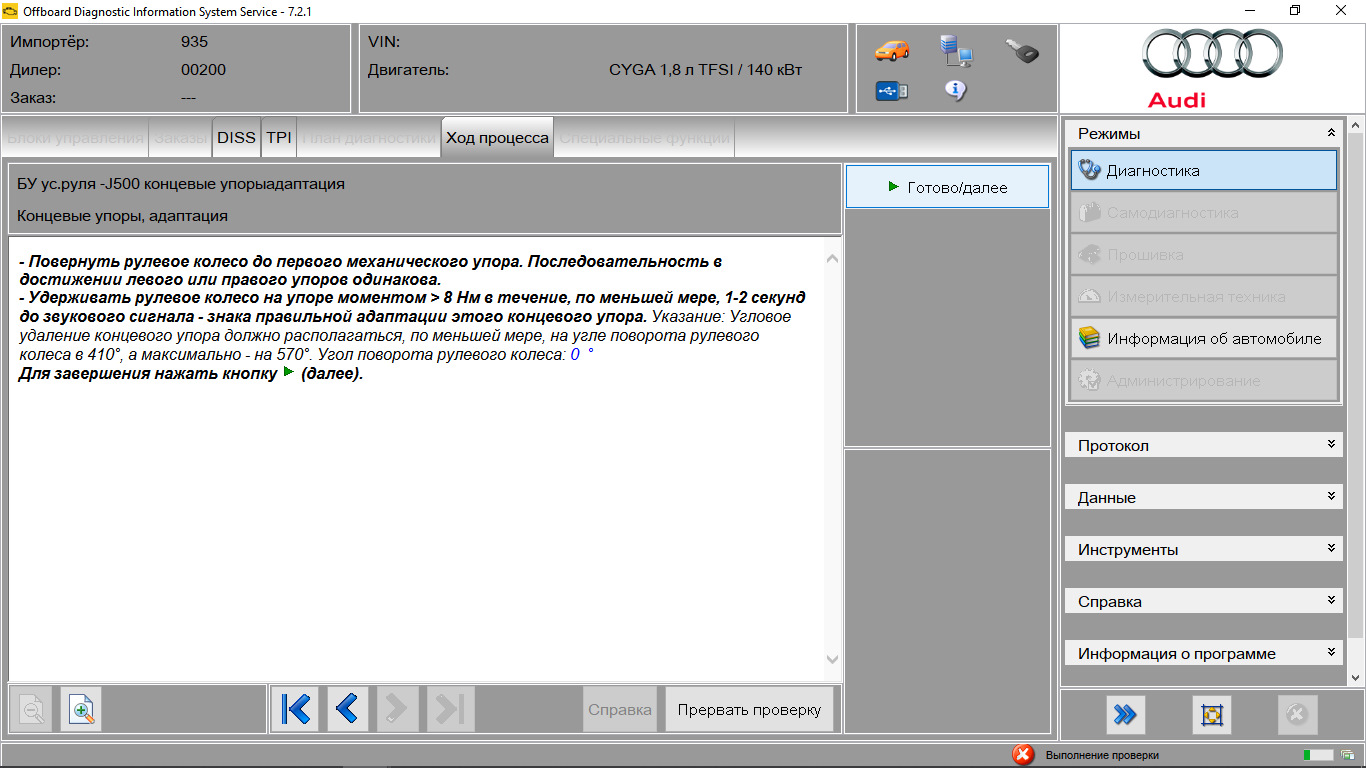Viewport: 1366px width, 768px height.
Task: Click the Концевые упоры, адаптация heading
Action: click(x=122, y=215)
